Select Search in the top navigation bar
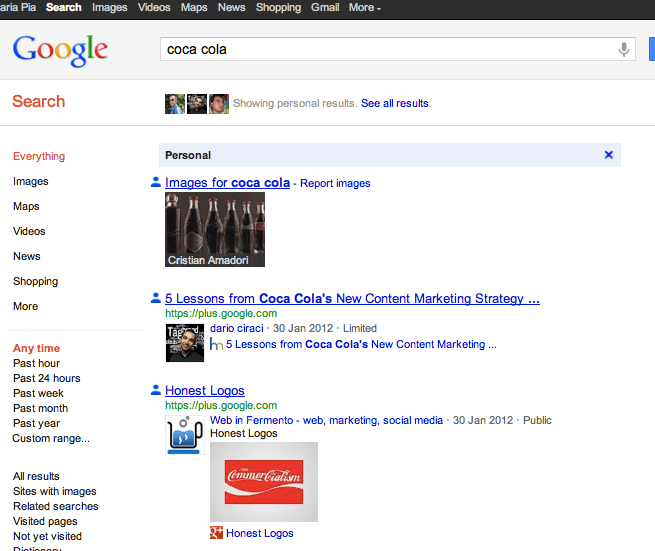This screenshot has height=551, width=655. click(63, 8)
